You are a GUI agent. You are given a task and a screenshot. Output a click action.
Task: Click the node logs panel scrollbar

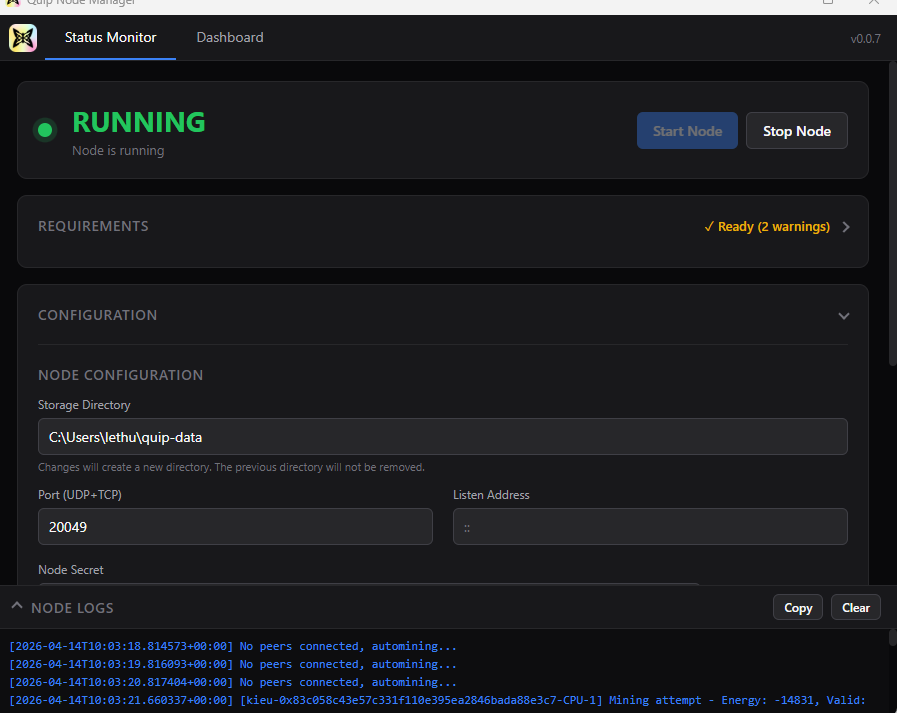pos(892,637)
